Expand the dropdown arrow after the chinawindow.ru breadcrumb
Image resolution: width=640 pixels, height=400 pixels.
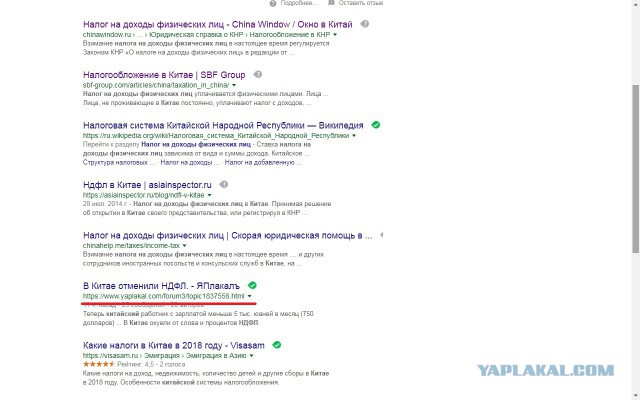pyautogui.click(x=335, y=35)
